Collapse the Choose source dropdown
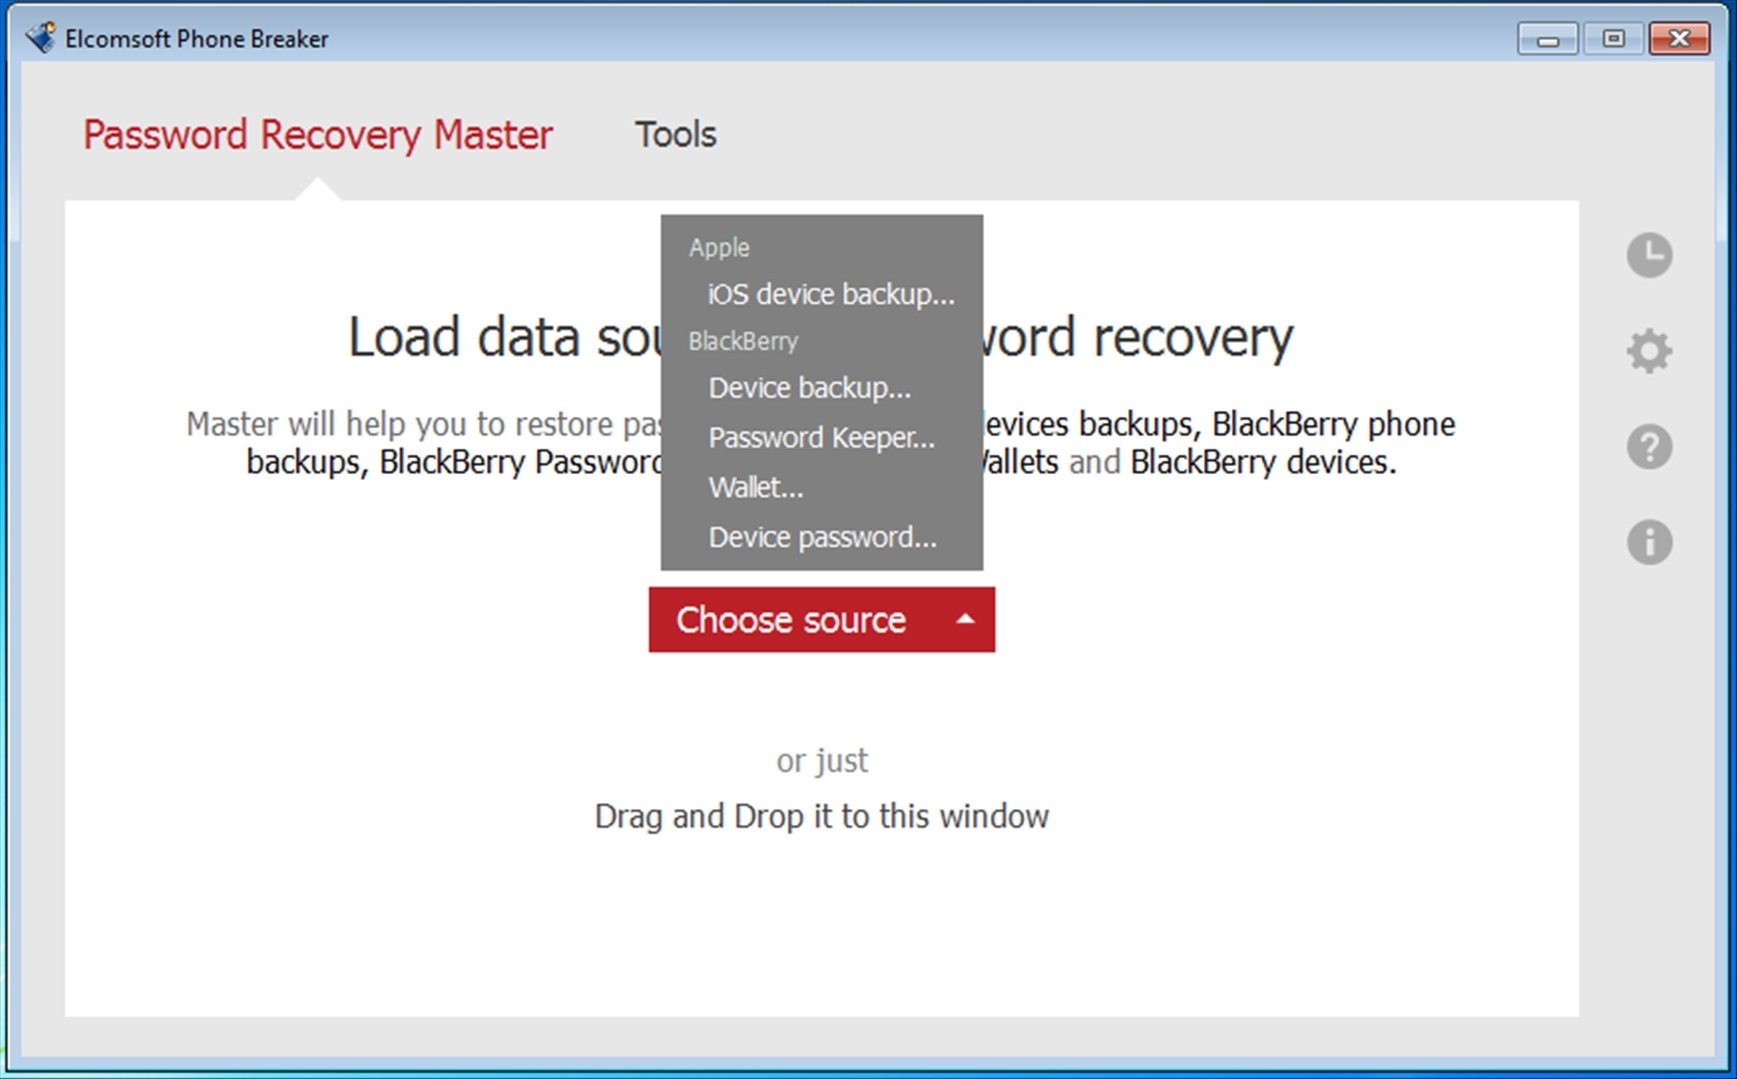This screenshot has width=1737, height=1079. click(x=821, y=620)
